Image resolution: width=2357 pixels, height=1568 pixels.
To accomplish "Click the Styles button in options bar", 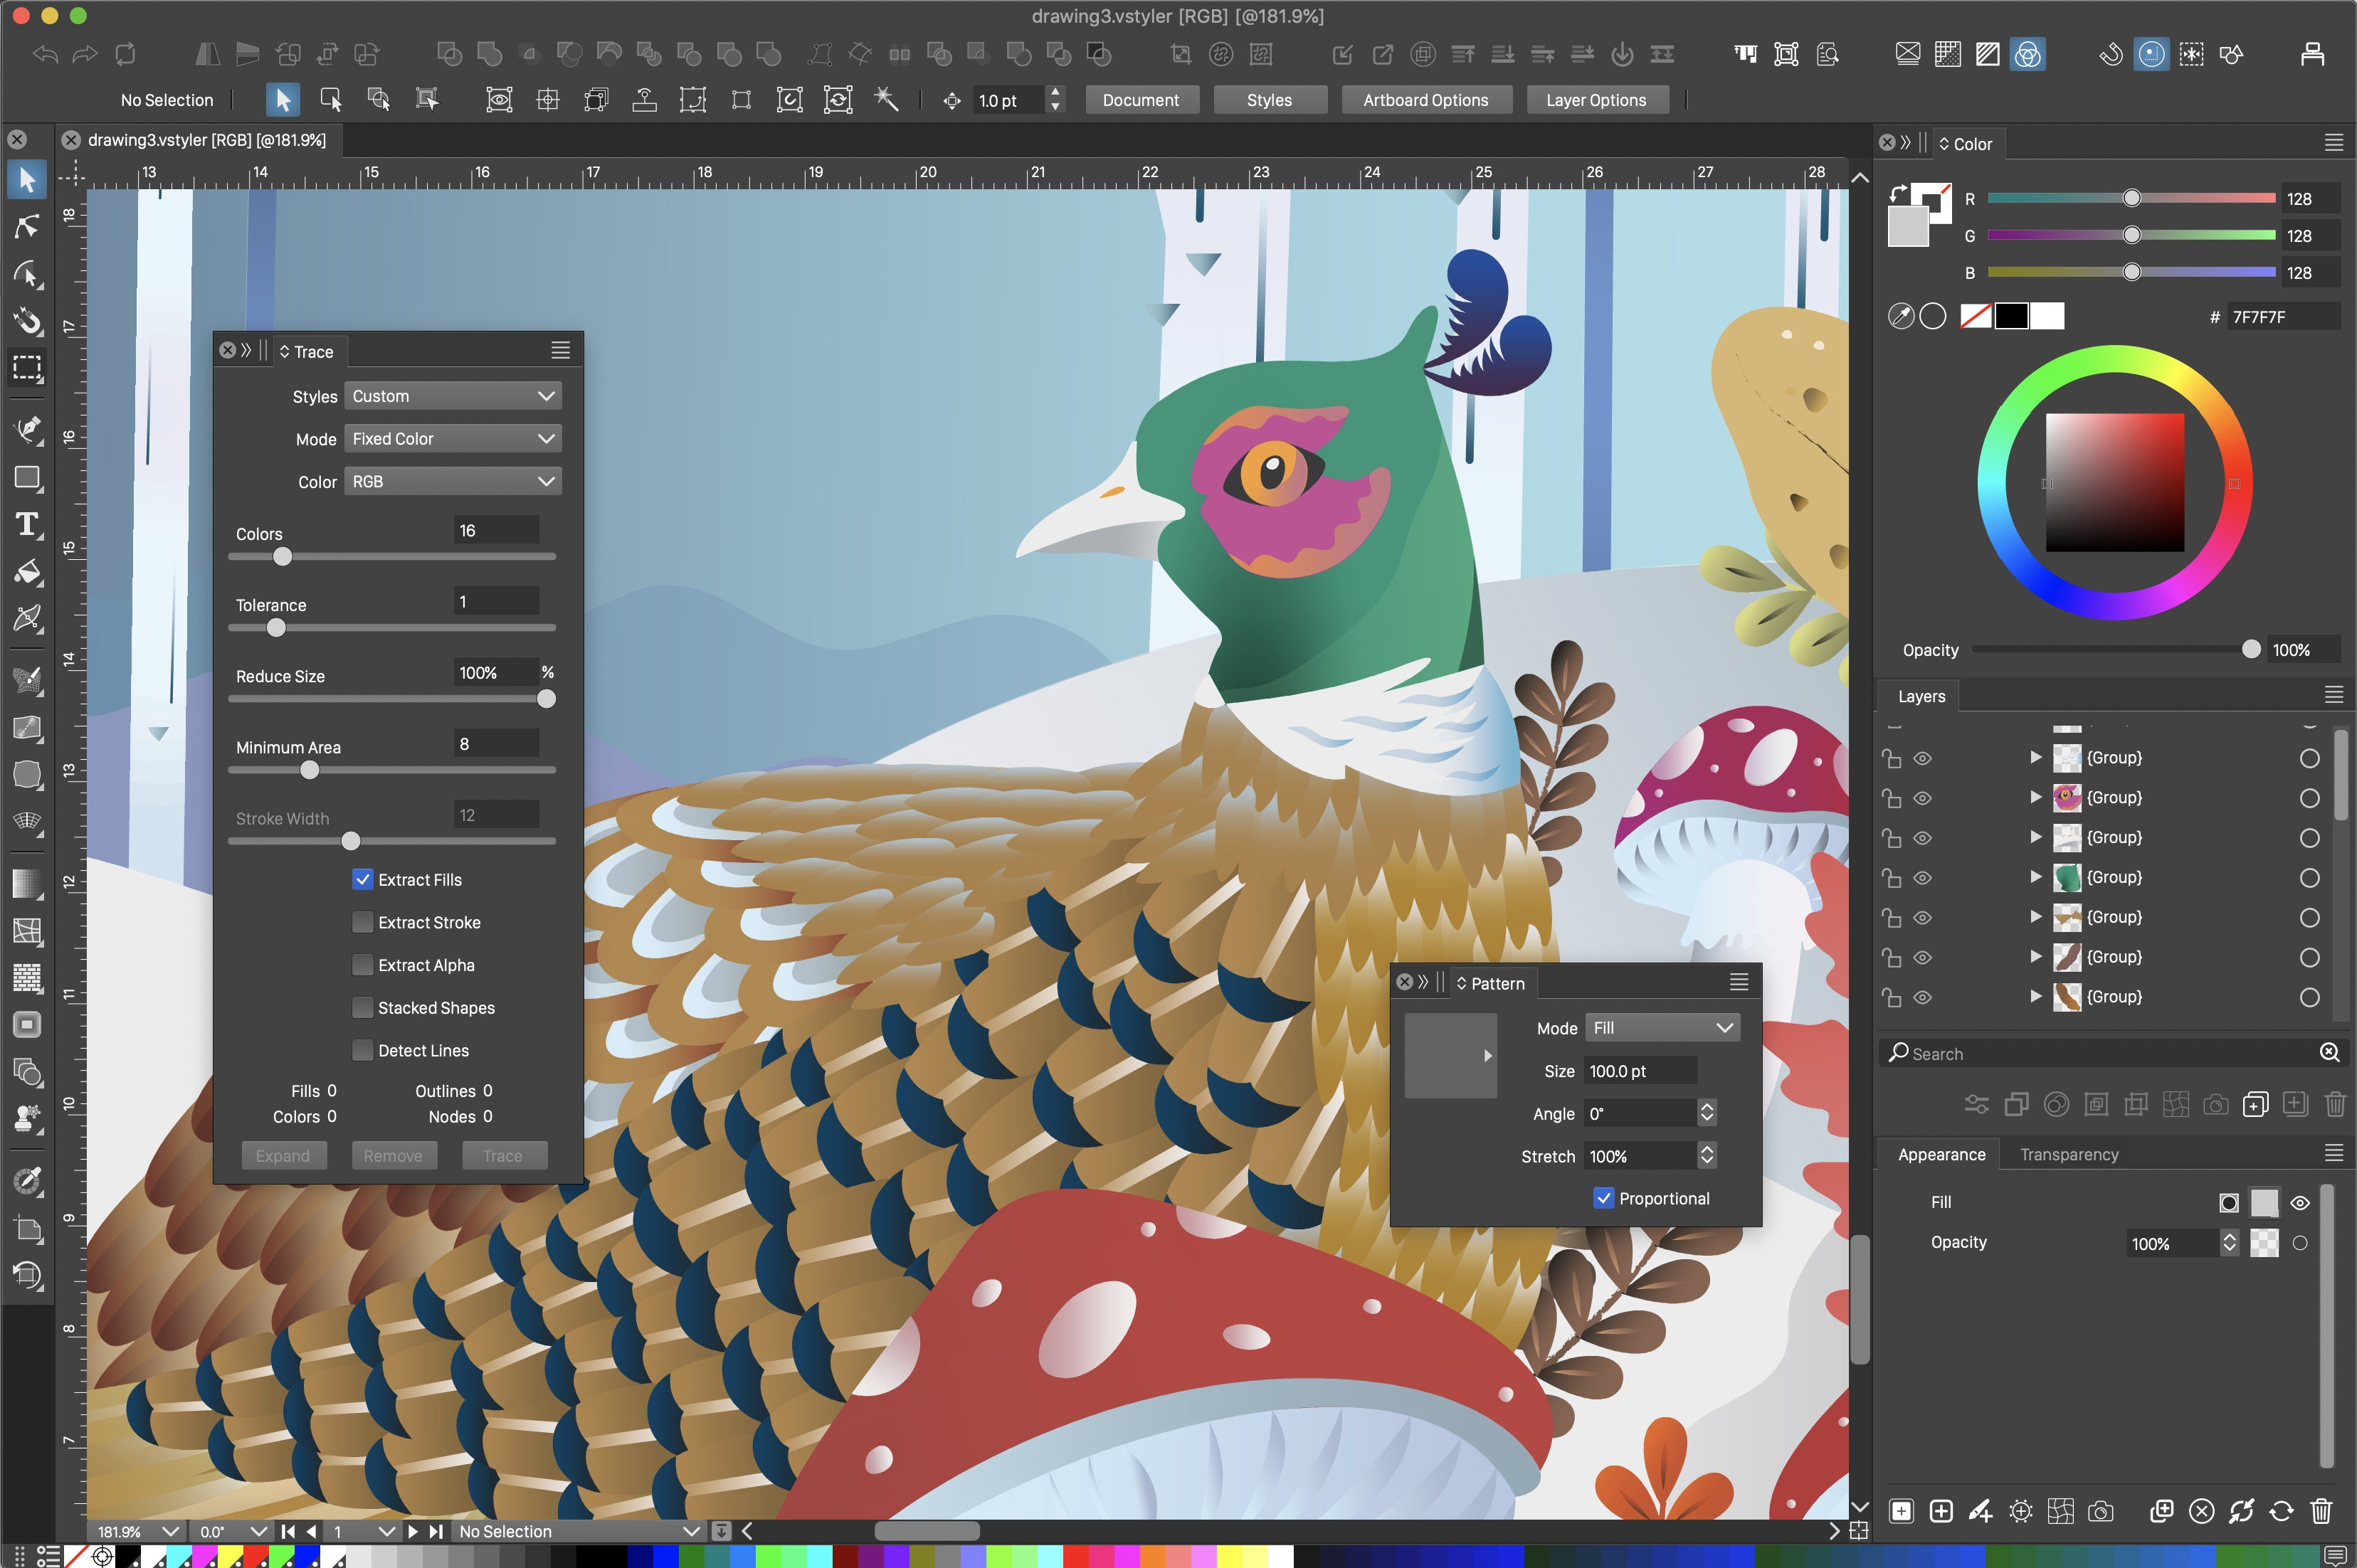I will coord(1269,100).
